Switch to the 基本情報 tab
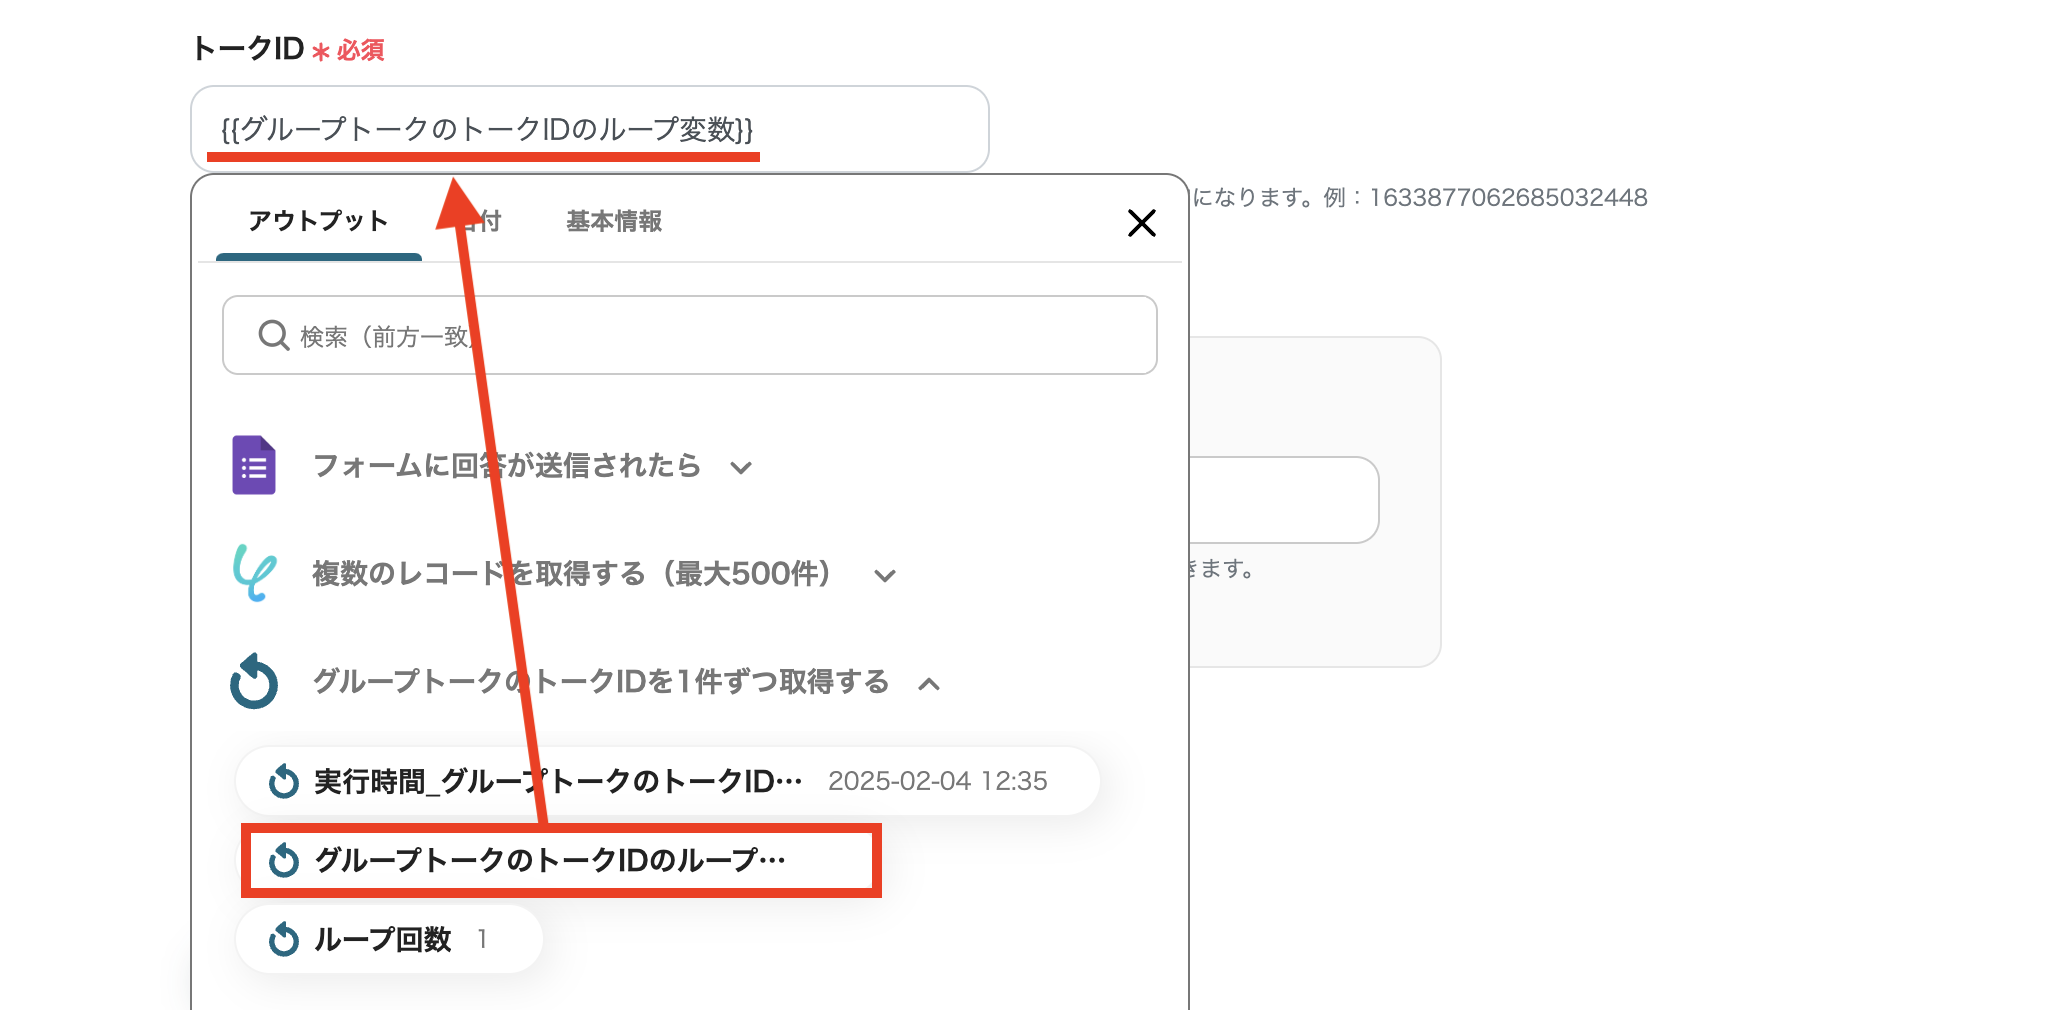This screenshot has height=1010, width=2066. [x=615, y=221]
